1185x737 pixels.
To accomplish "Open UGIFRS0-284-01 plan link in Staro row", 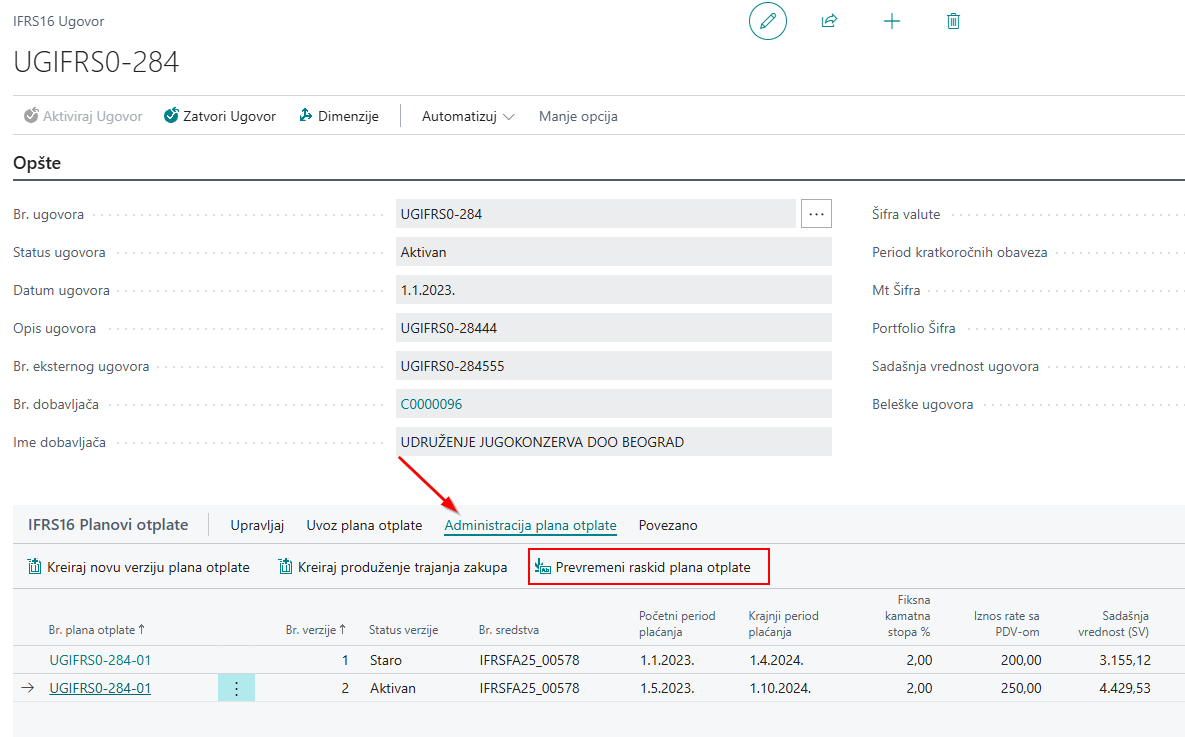I will (x=101, y=660).
